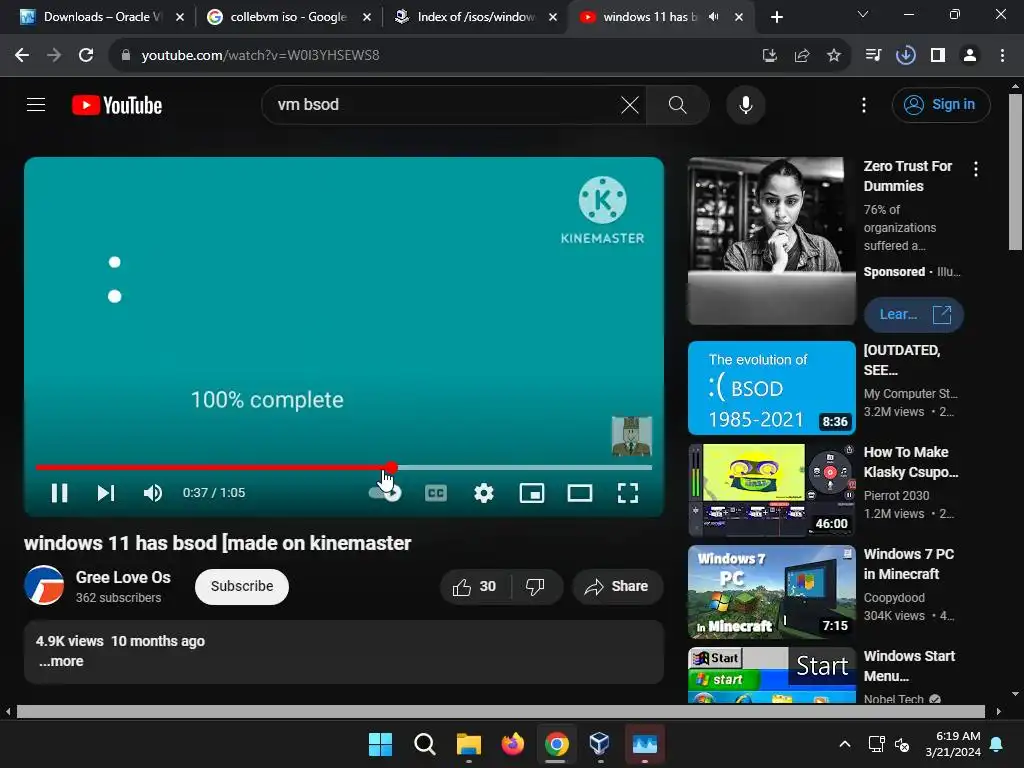
Task: Show hidden system tray icons
Action: pos(844,744)
